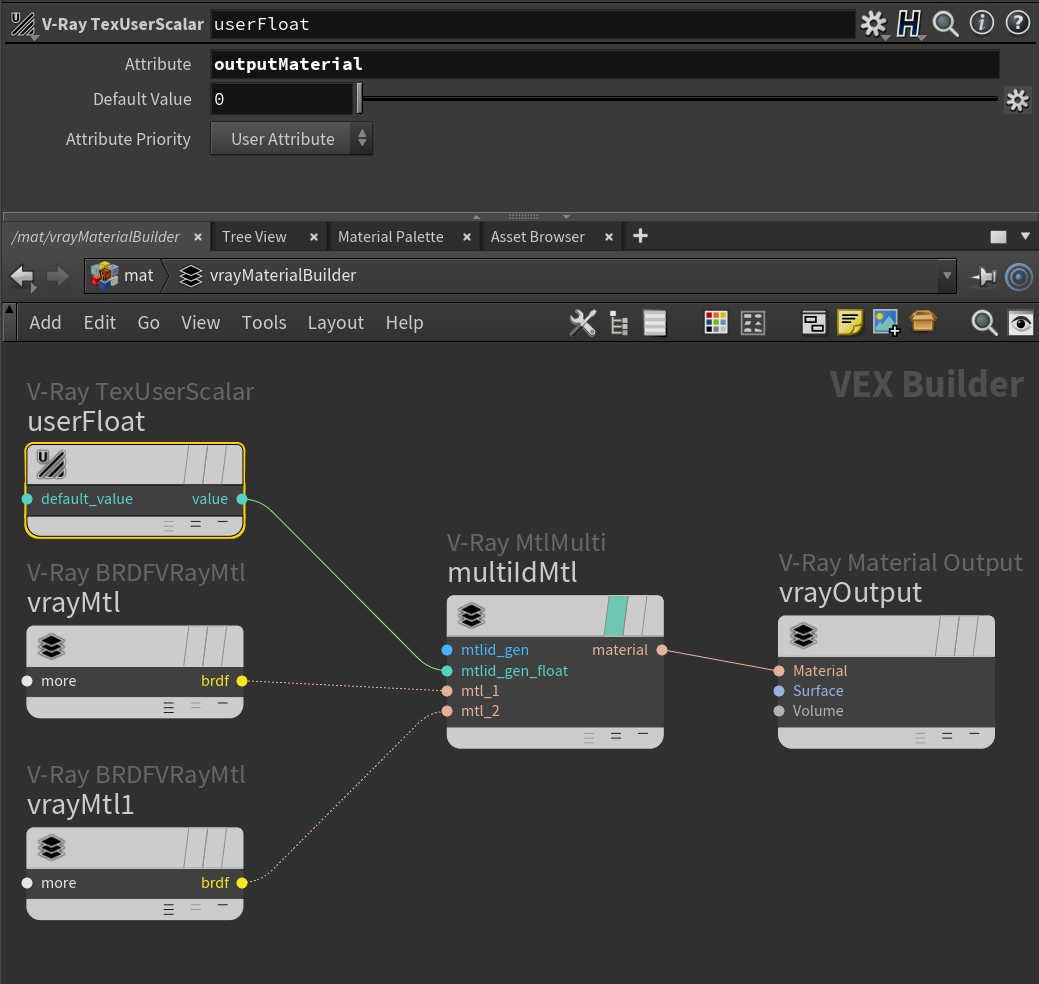The image size is (1039, 984).
Task: Toggle the display eye icon
Action: tap(1020, 323)
